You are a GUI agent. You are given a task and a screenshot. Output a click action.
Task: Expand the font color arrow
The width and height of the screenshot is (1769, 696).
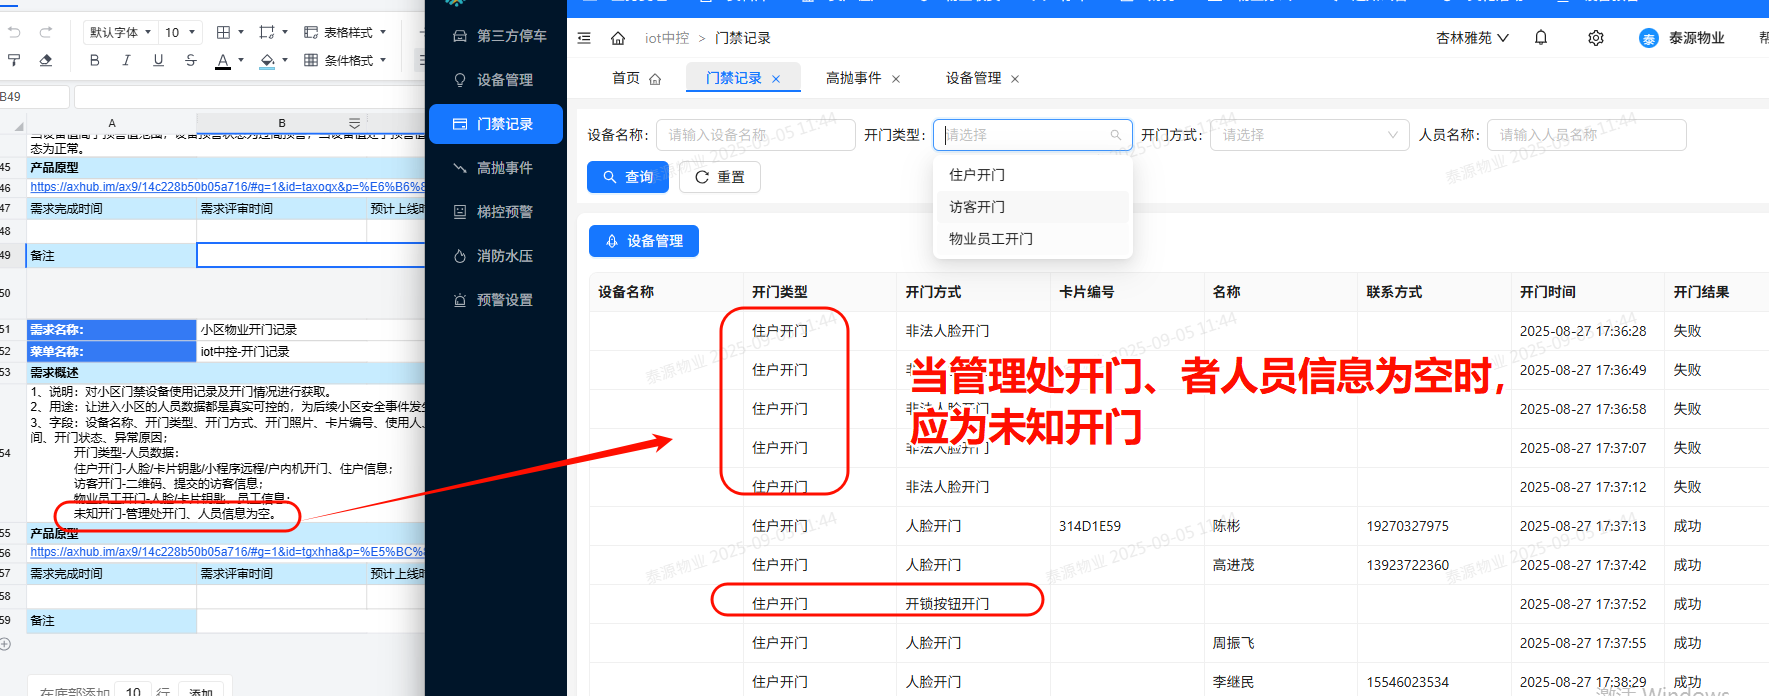(241, 60)
